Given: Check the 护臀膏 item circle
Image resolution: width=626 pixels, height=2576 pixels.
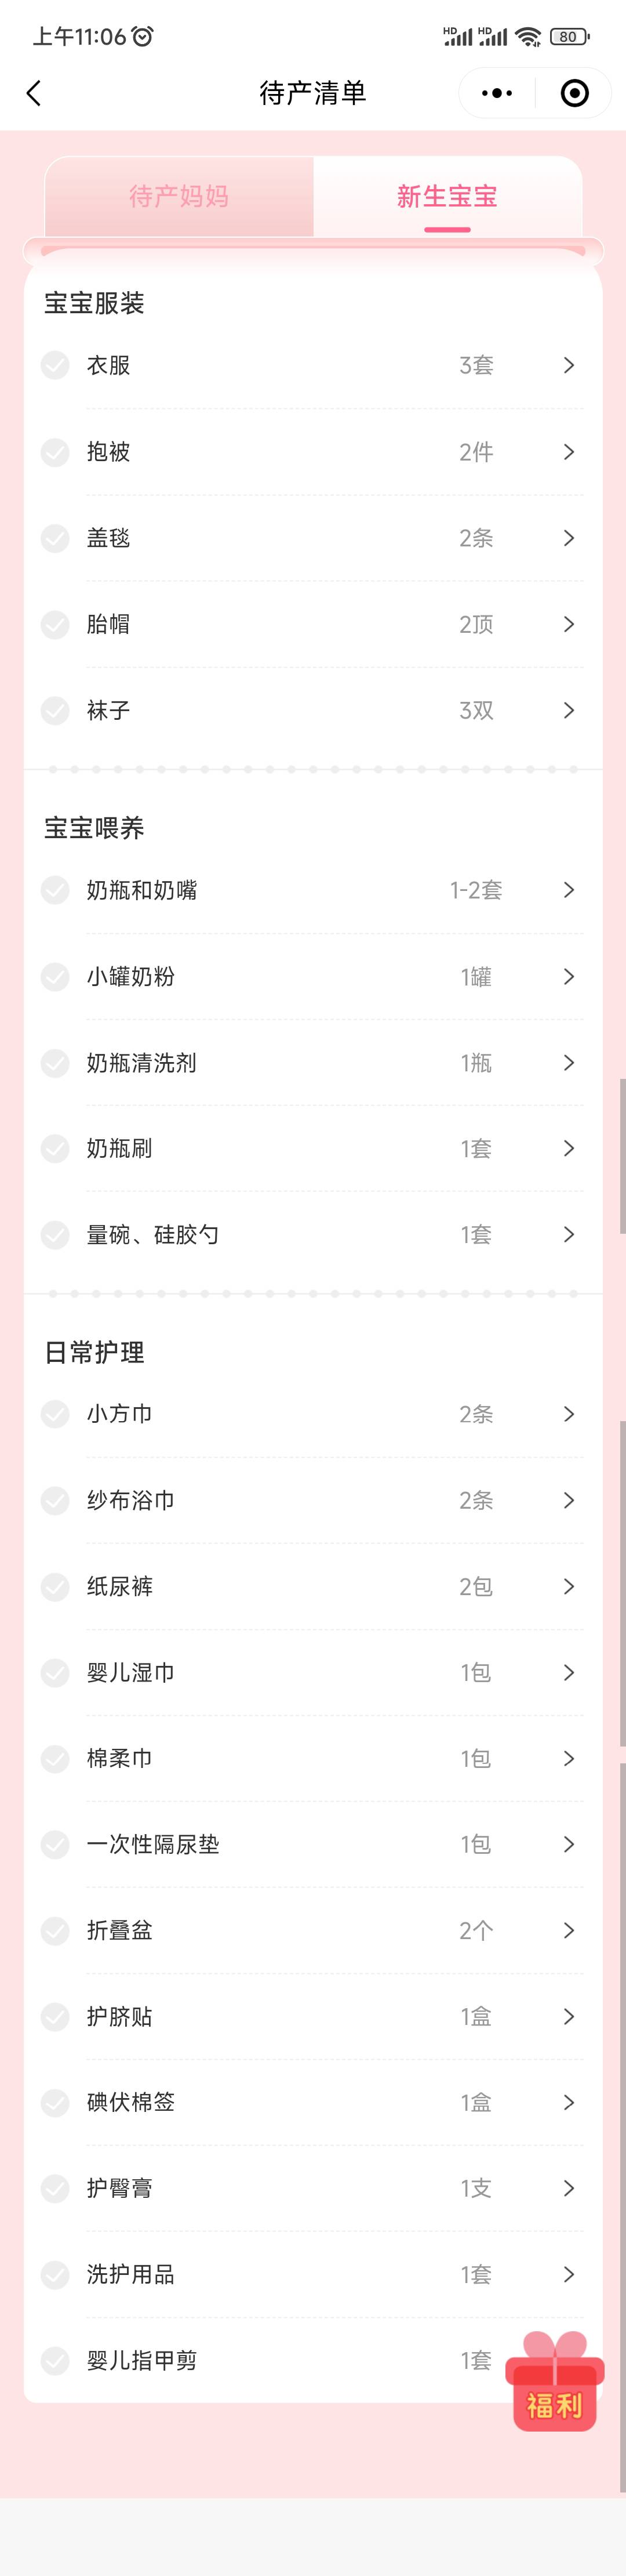Looking at the screenshot, I should pyautogui.click(x=55, y=2189).
